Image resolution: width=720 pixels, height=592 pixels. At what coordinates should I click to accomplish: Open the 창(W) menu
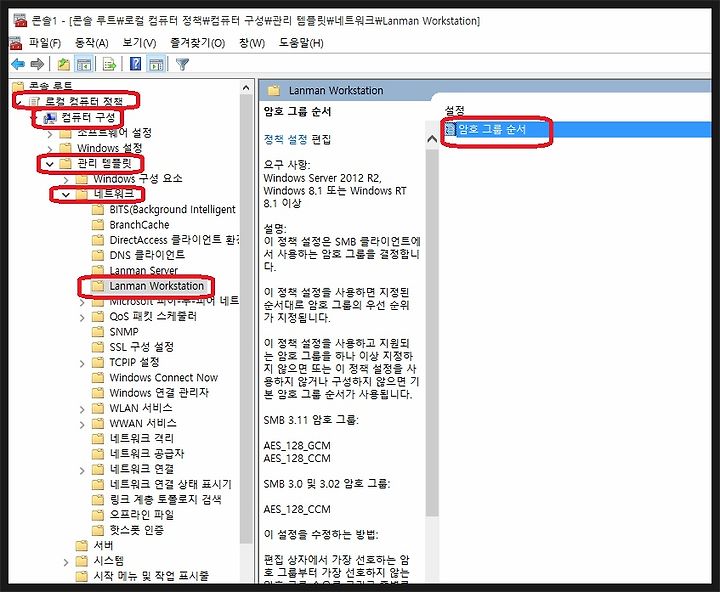tap(252, 43)
